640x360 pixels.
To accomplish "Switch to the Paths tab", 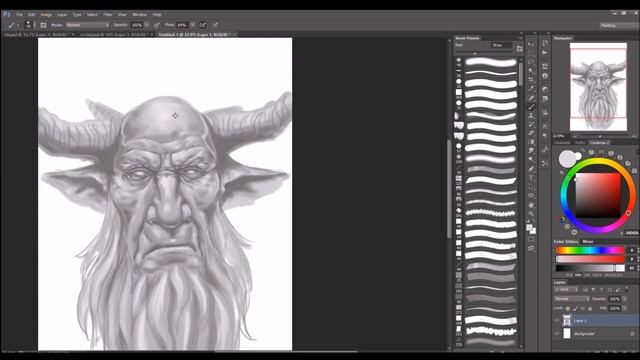I will pos(580,142).
